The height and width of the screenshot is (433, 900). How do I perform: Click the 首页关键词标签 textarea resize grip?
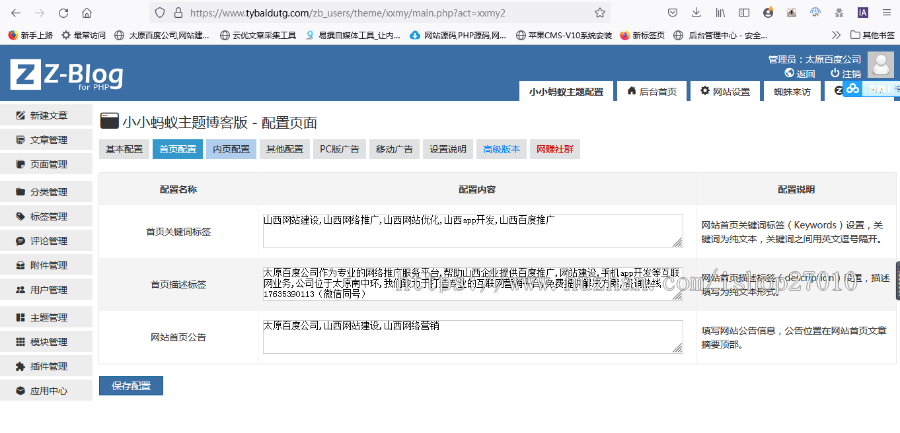tap(678, 243)
